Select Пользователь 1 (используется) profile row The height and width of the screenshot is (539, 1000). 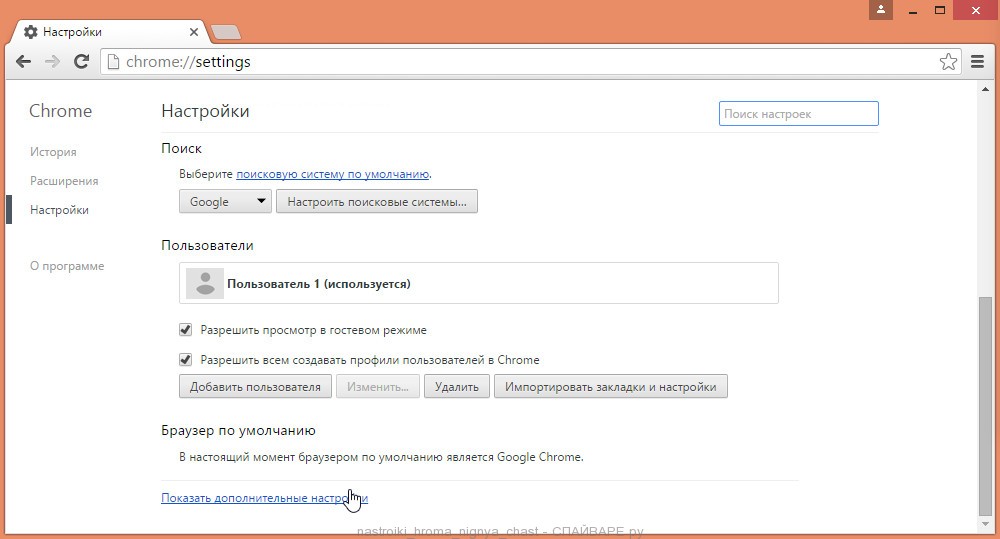[x=478, y=283]
